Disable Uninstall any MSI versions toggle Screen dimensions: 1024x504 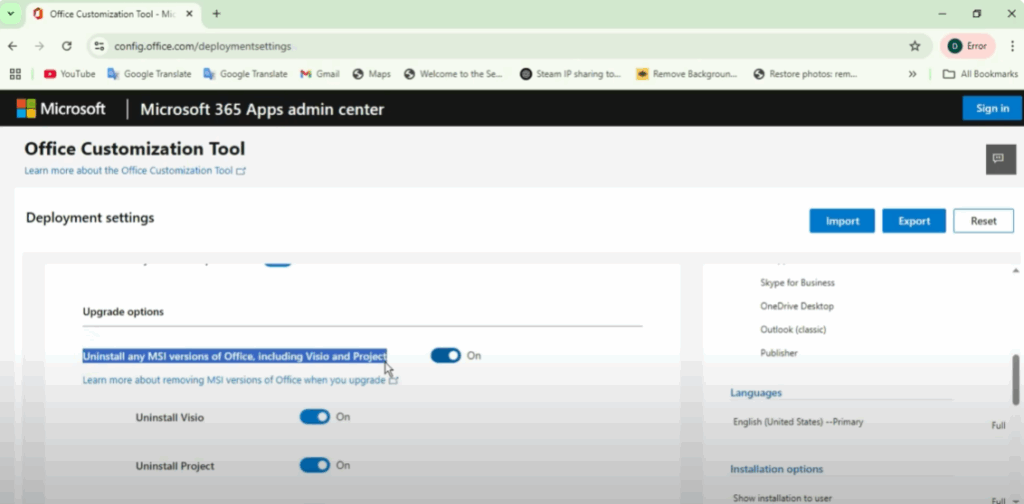[x=446, y=355]
